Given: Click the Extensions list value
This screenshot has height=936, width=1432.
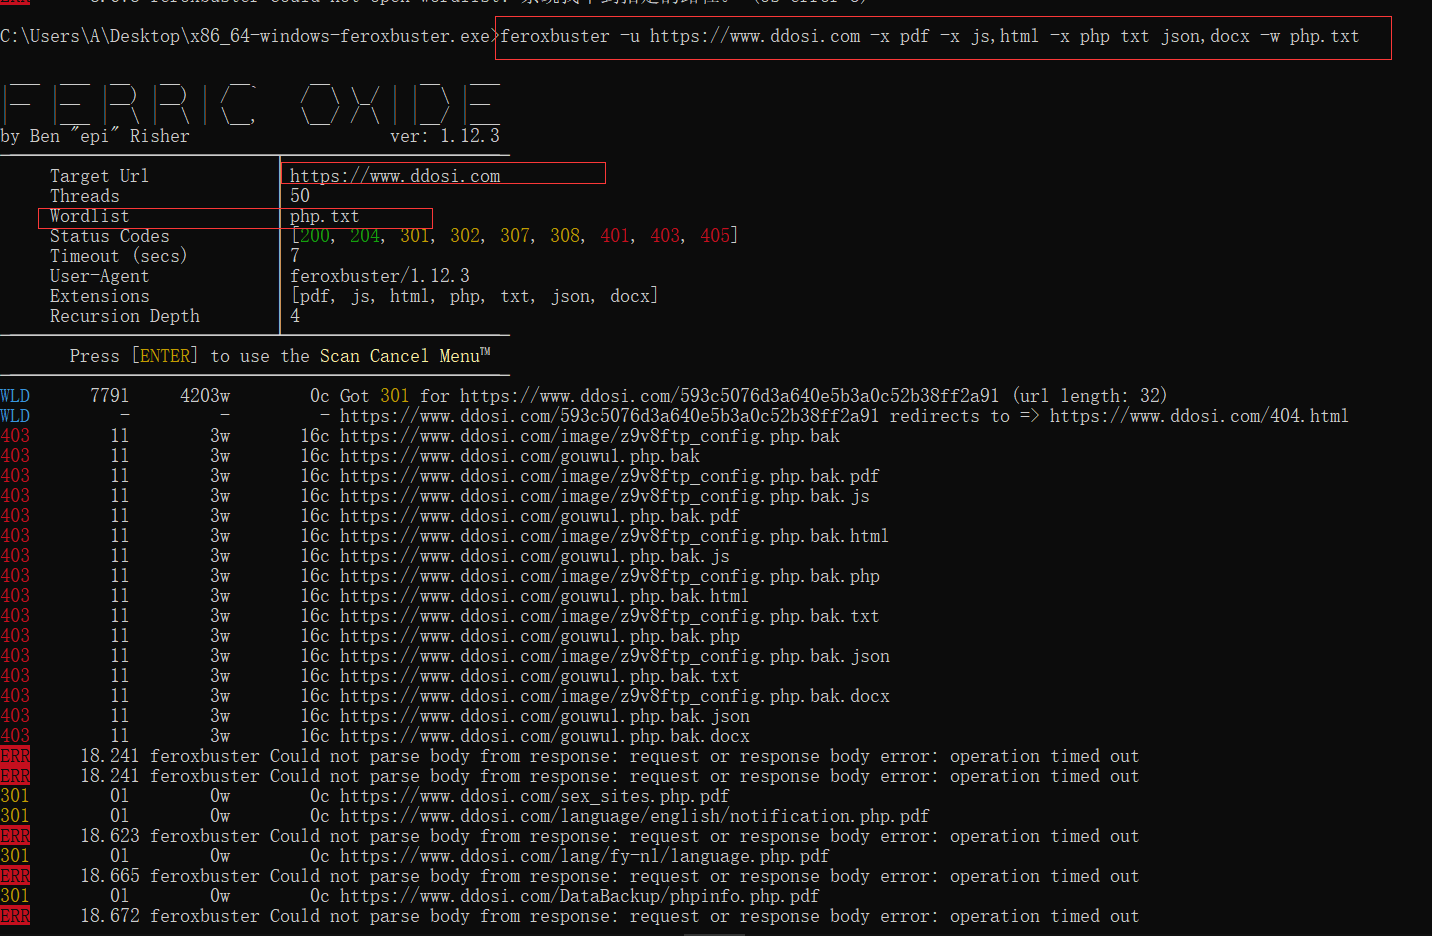Looking at the screenshot, I should 474,296.
